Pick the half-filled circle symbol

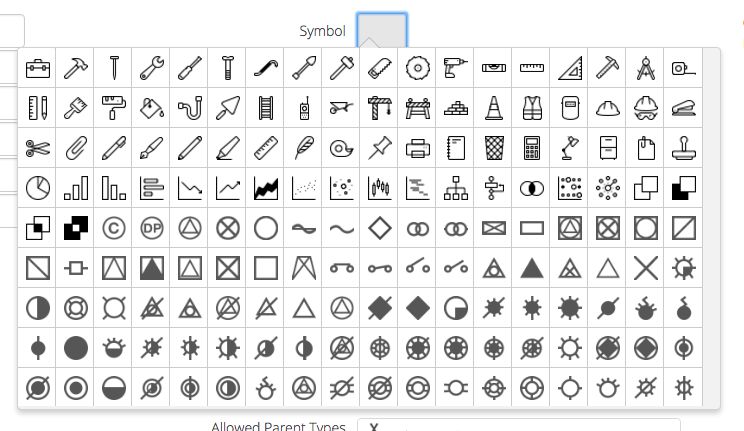coord(37,308)
